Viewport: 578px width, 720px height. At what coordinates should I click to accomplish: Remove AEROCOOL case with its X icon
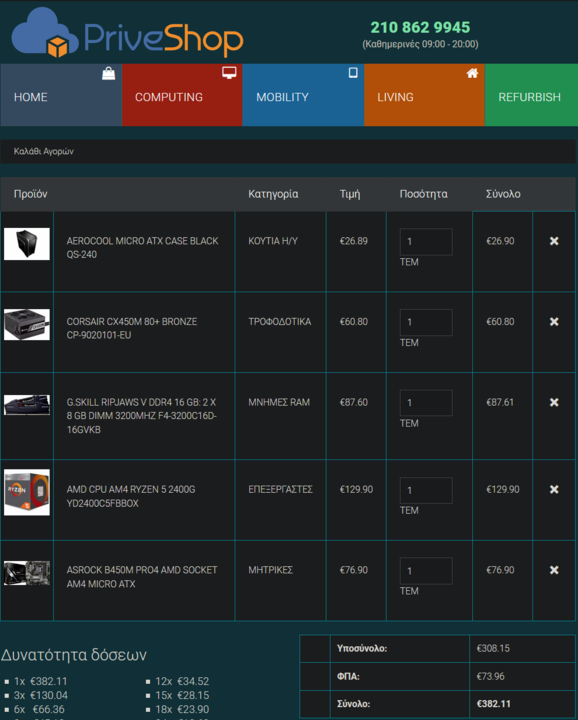(554, 241)
